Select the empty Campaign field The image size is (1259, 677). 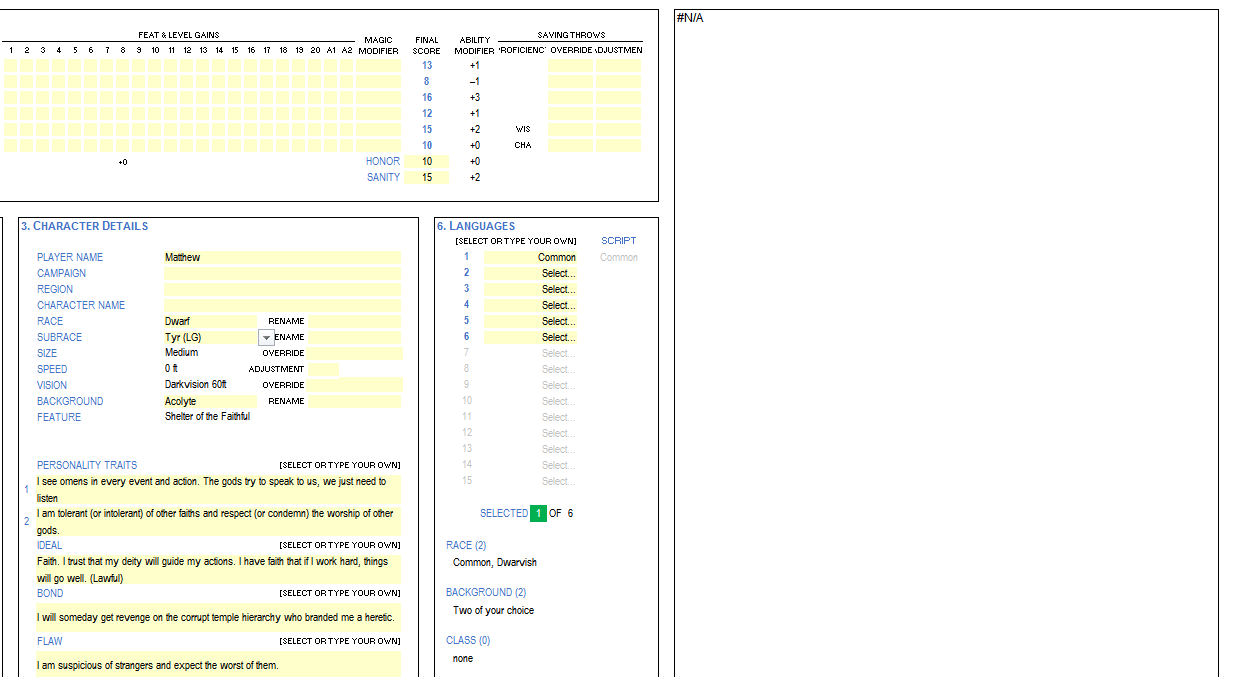point(281,273)
